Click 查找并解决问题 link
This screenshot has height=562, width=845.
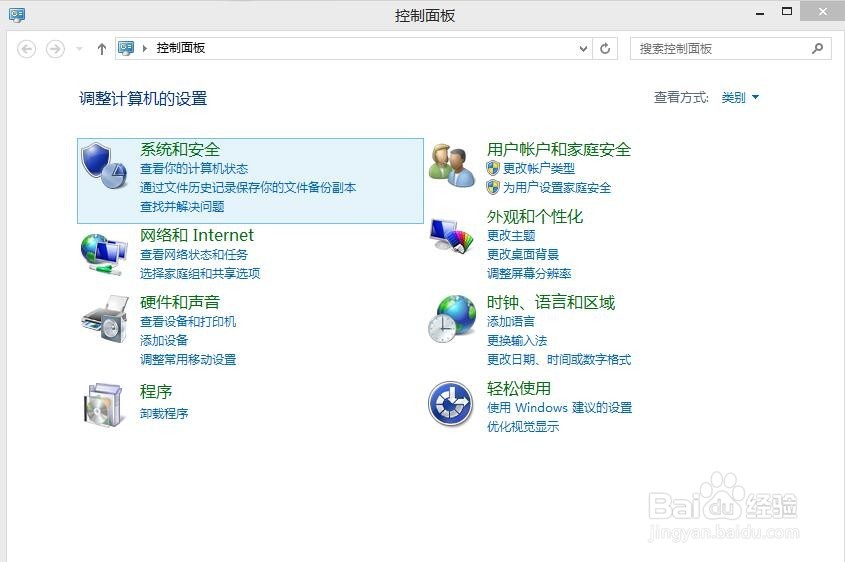(x=182, y=206)
